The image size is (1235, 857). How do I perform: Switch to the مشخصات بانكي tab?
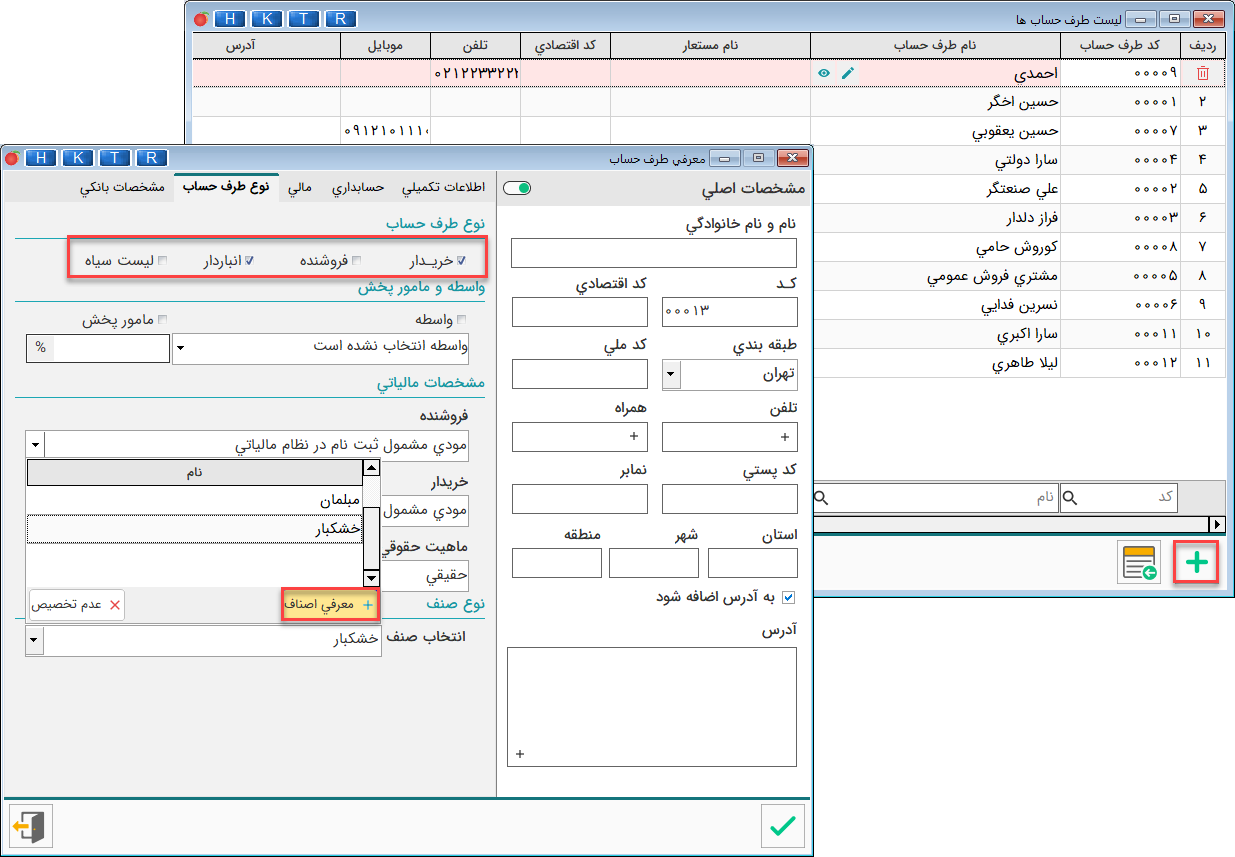(122, 188)
